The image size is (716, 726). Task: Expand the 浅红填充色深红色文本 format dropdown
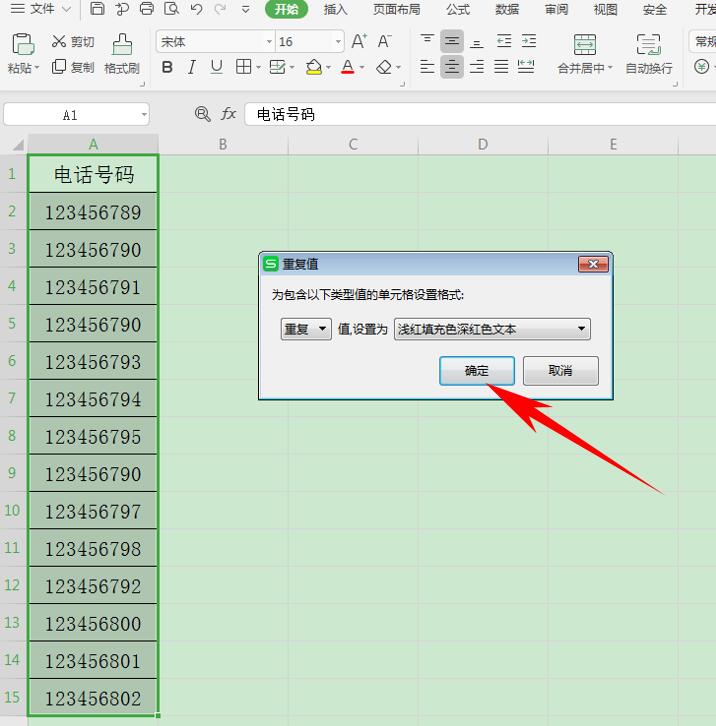tap(492, 329)
